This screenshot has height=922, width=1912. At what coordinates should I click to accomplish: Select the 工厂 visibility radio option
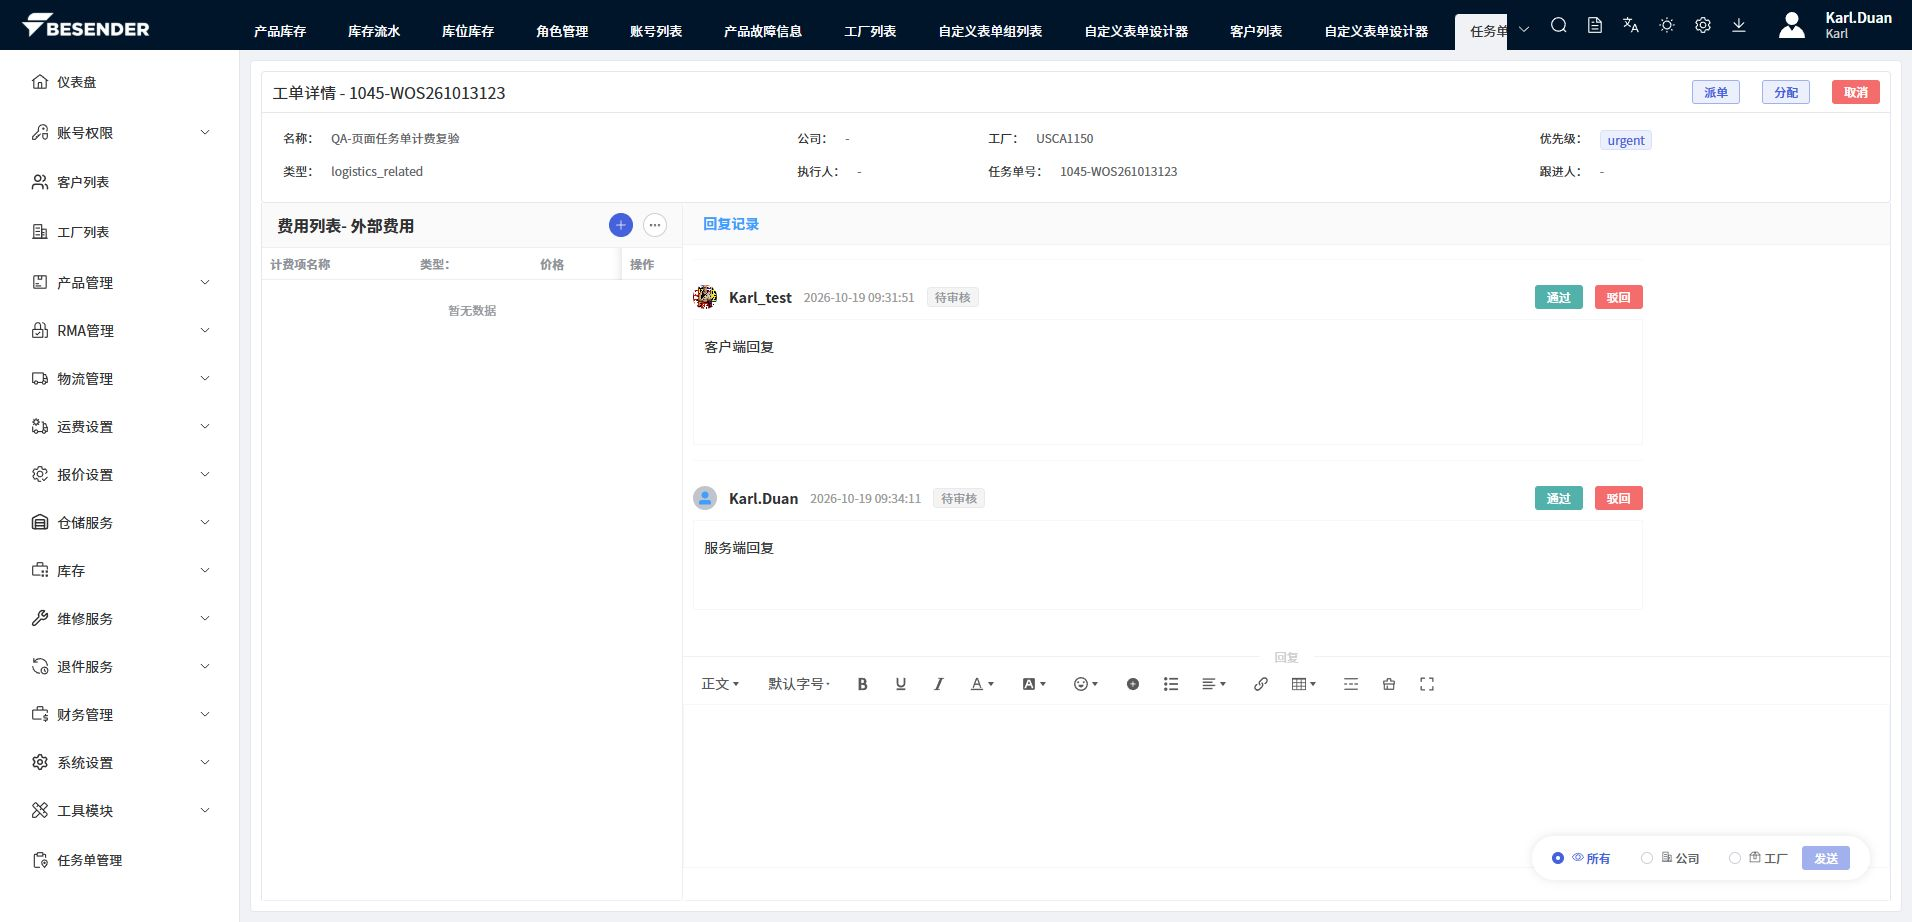[x=1758, y=858]
